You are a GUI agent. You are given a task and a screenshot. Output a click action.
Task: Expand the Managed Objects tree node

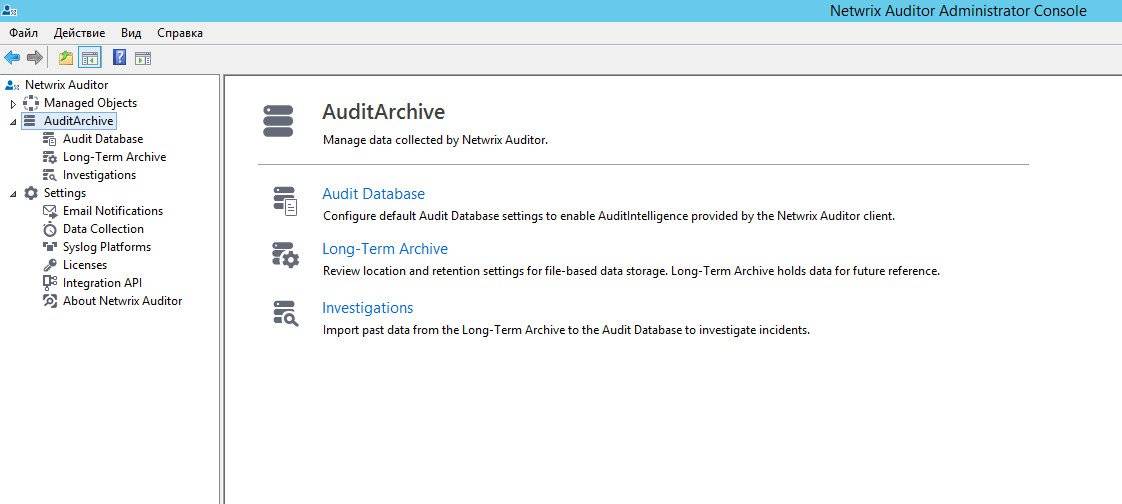point(14,104)
